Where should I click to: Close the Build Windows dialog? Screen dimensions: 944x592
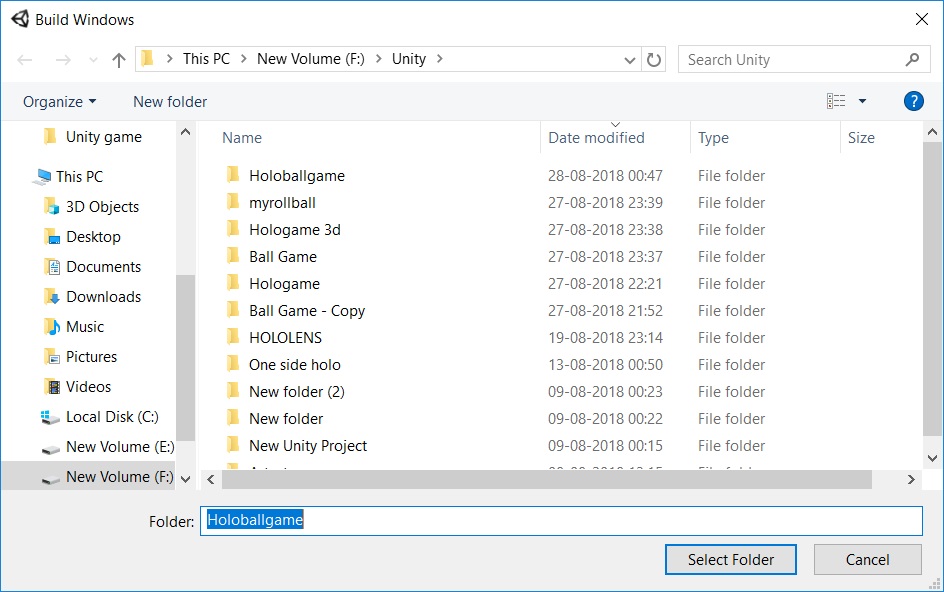(x=922, y=19)
